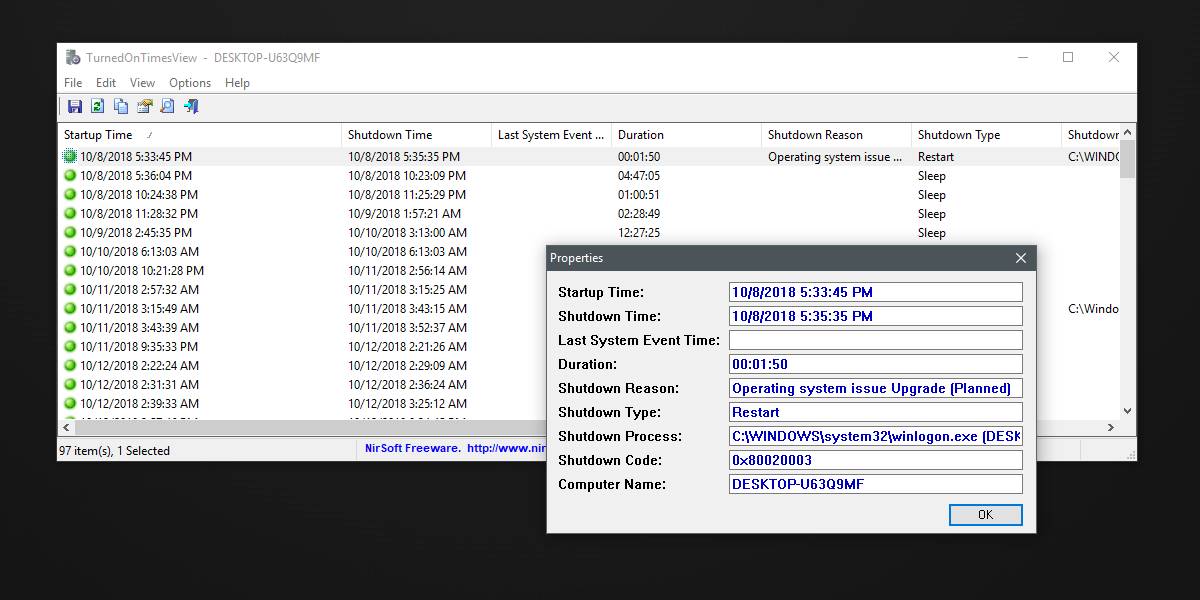The width and height of the screenshot is (1200, 600).
Task: Click 'Operating system issue' cell in list
Action: pyautogui.click(x=836, y=156)
